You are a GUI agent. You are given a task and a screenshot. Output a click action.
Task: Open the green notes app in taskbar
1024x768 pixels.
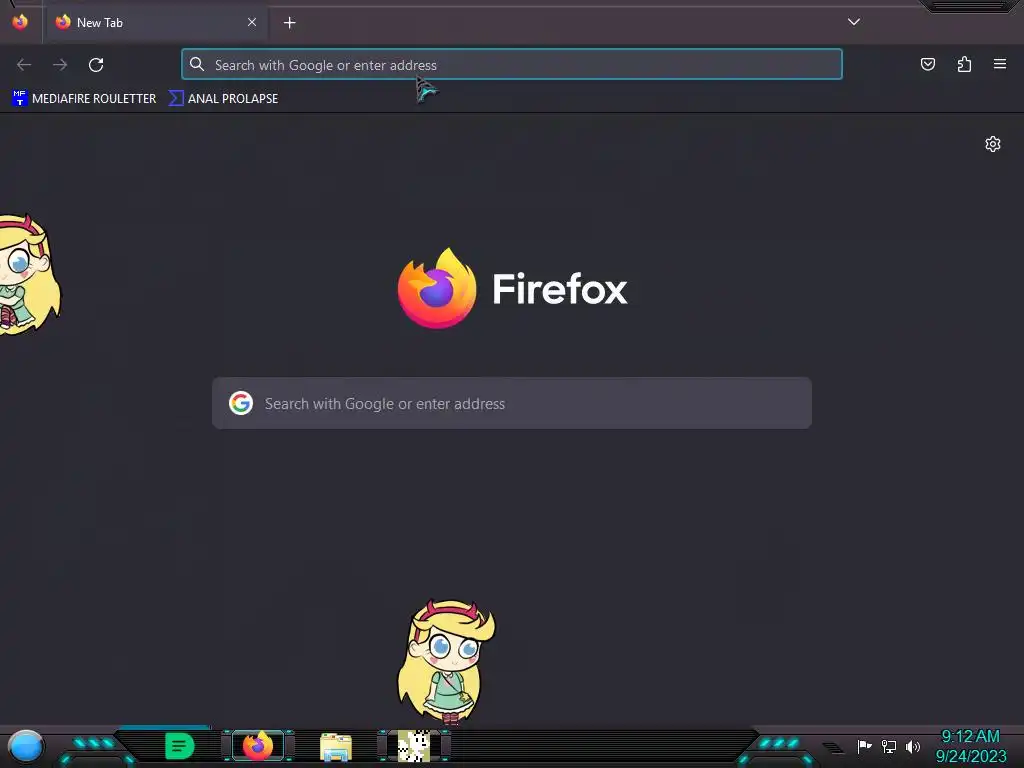point(180,746)
